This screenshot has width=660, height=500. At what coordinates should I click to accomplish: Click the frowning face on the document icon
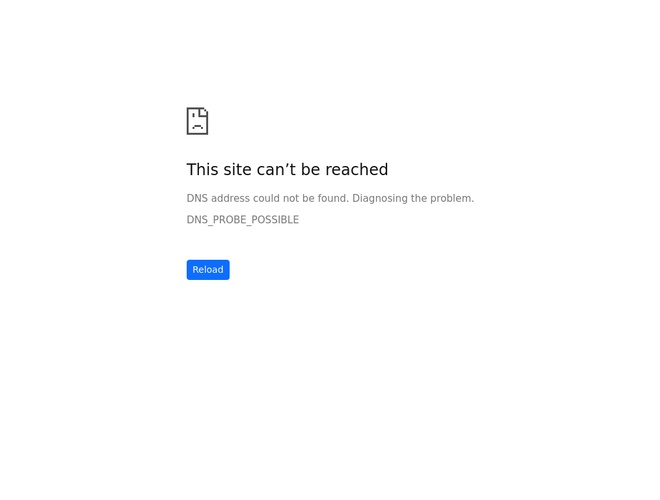click(x=197, y=123)
